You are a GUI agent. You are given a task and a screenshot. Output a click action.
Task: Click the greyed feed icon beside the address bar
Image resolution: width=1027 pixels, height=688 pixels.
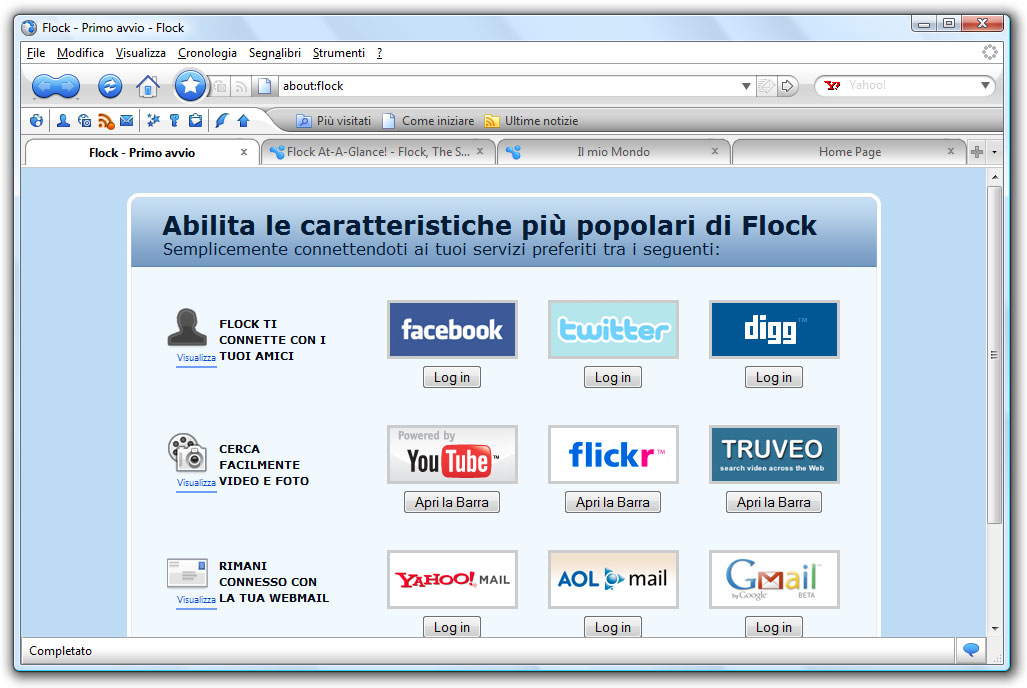pos(241,86)
